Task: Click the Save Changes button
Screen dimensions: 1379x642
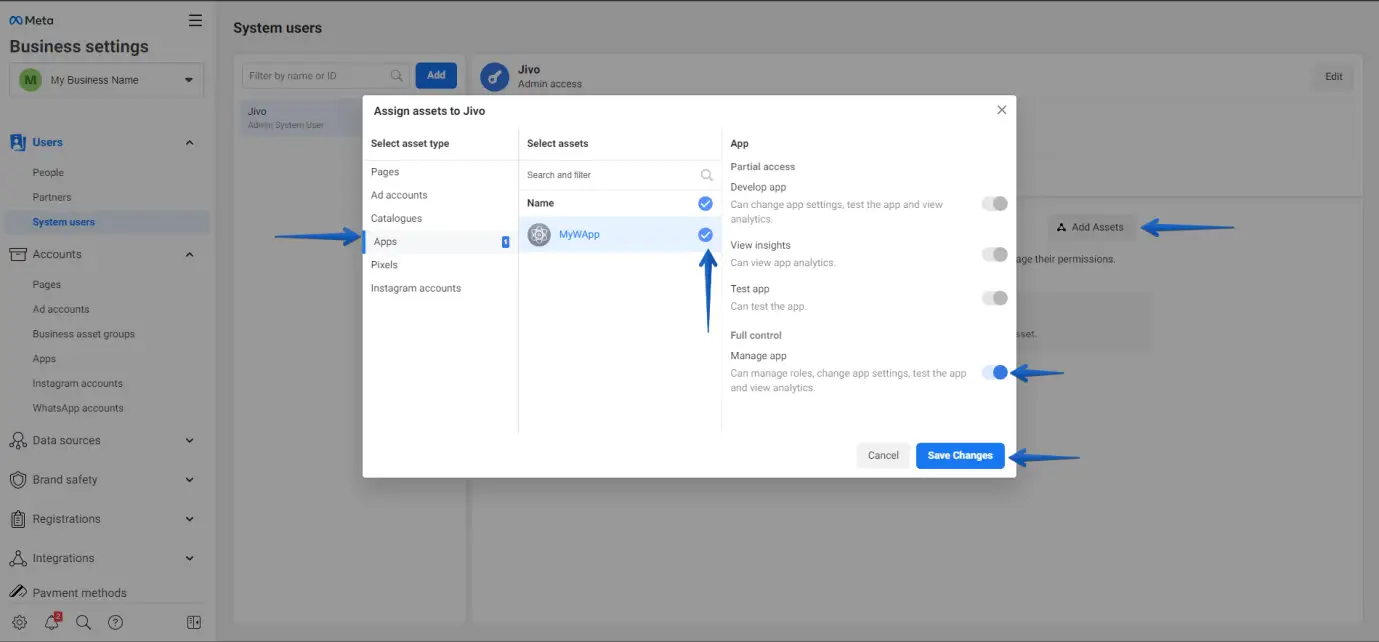Action: click(959, 455)
